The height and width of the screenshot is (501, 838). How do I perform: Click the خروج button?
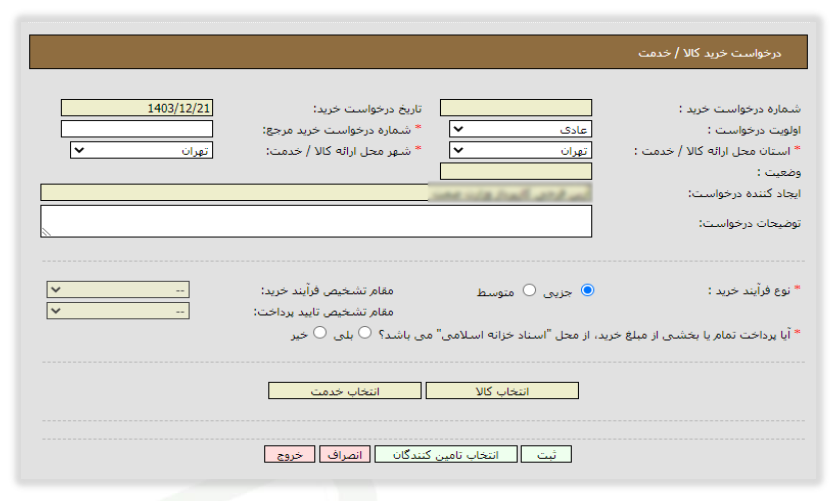click(x=290, y=454)
